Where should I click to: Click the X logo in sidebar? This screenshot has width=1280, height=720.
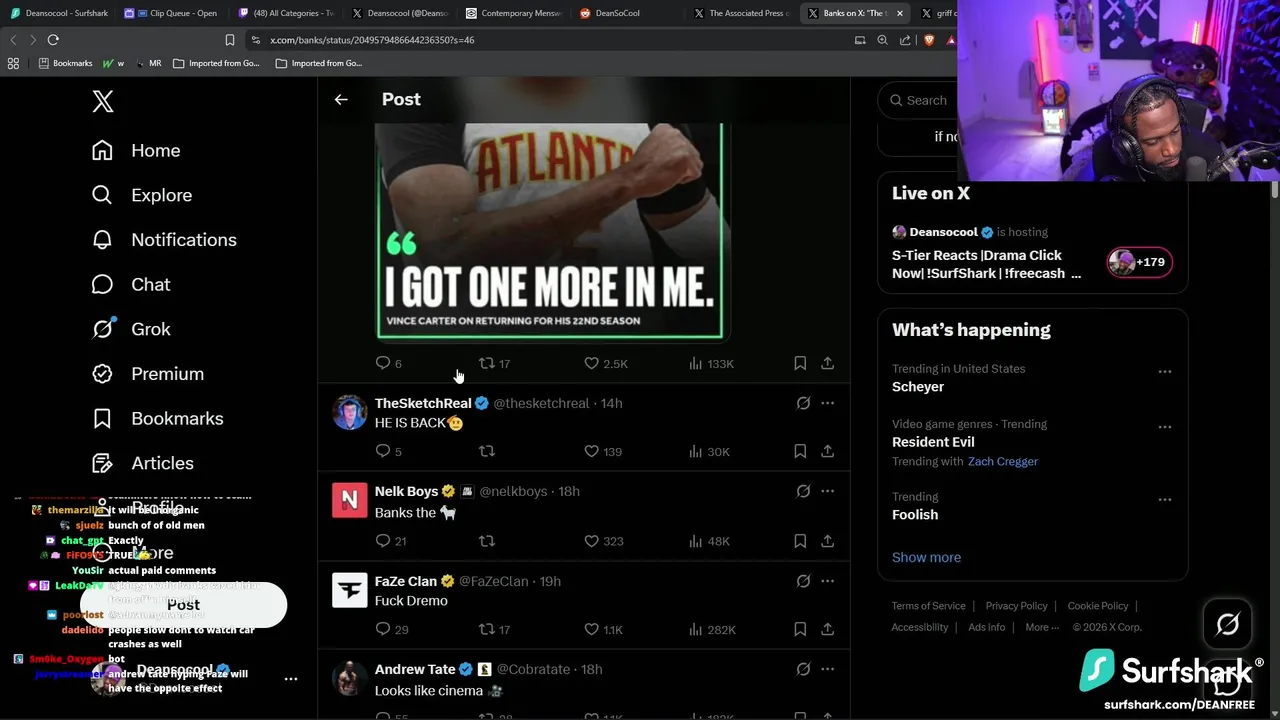coord(103,101)
